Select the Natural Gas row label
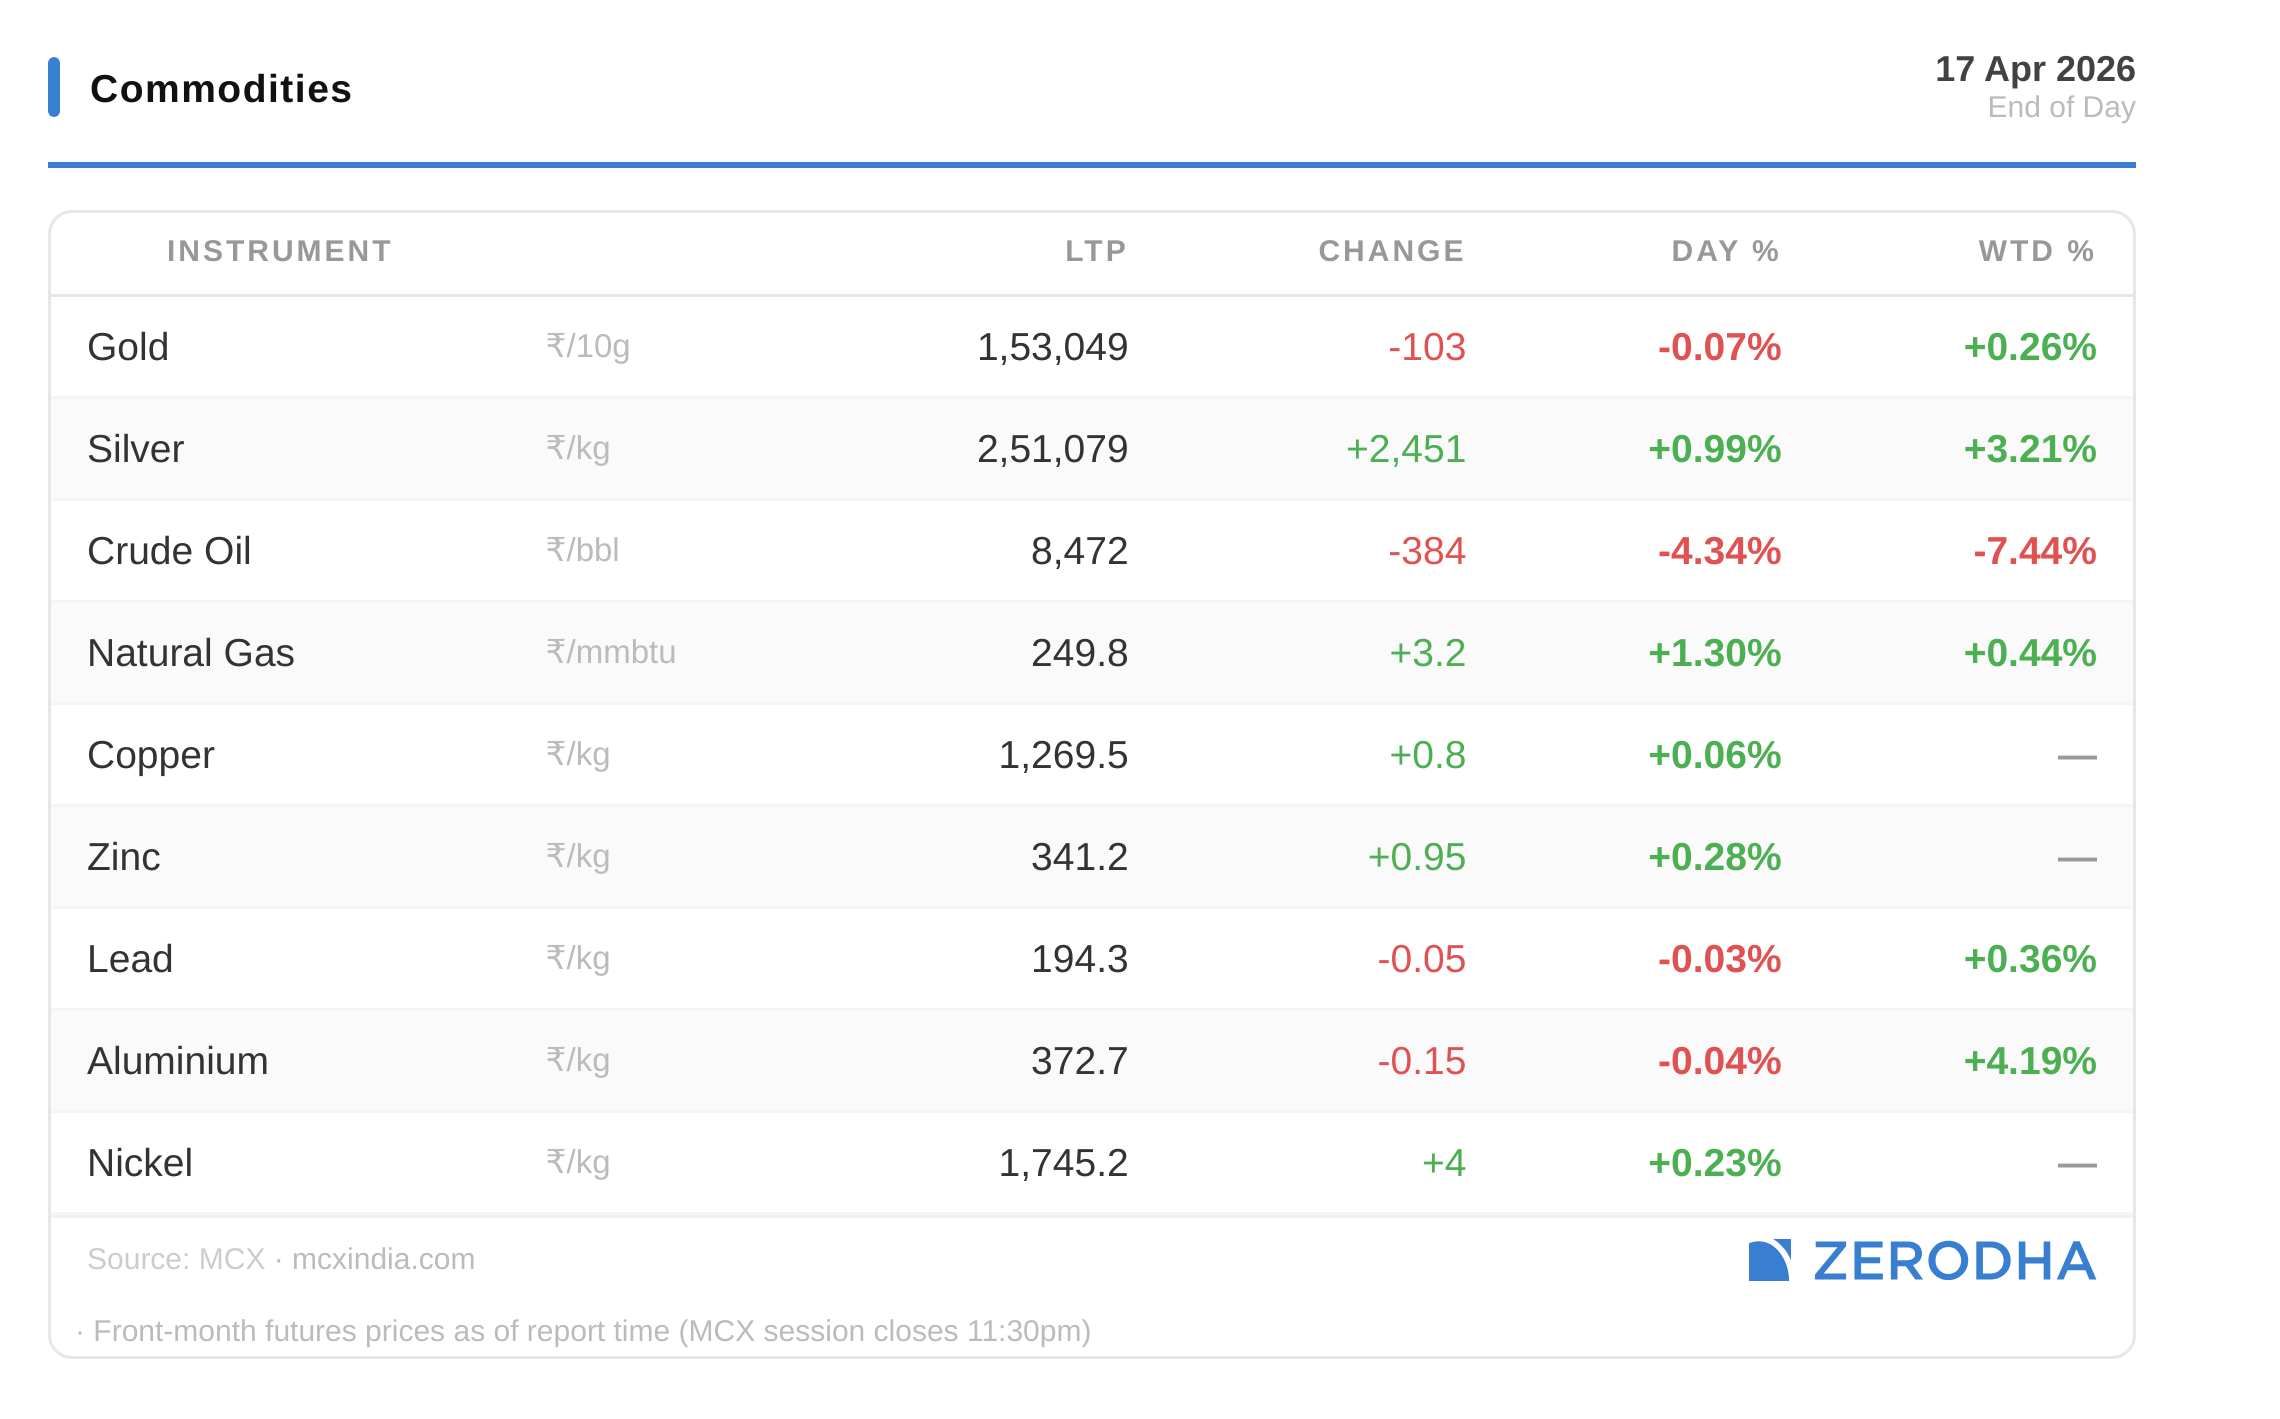This screenshot has width=2280, height=1419. [190, 653]
